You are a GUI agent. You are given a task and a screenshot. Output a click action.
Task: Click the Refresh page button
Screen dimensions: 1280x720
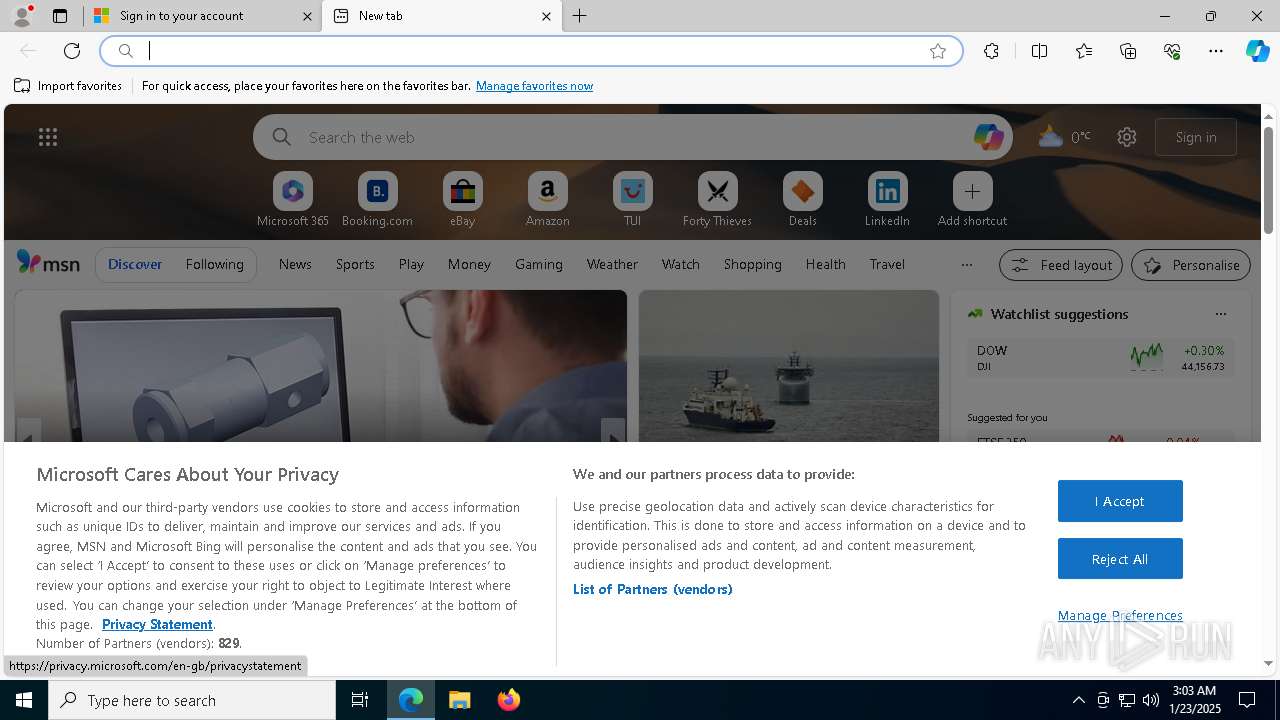pyautogui.click(x=72, y=51)
